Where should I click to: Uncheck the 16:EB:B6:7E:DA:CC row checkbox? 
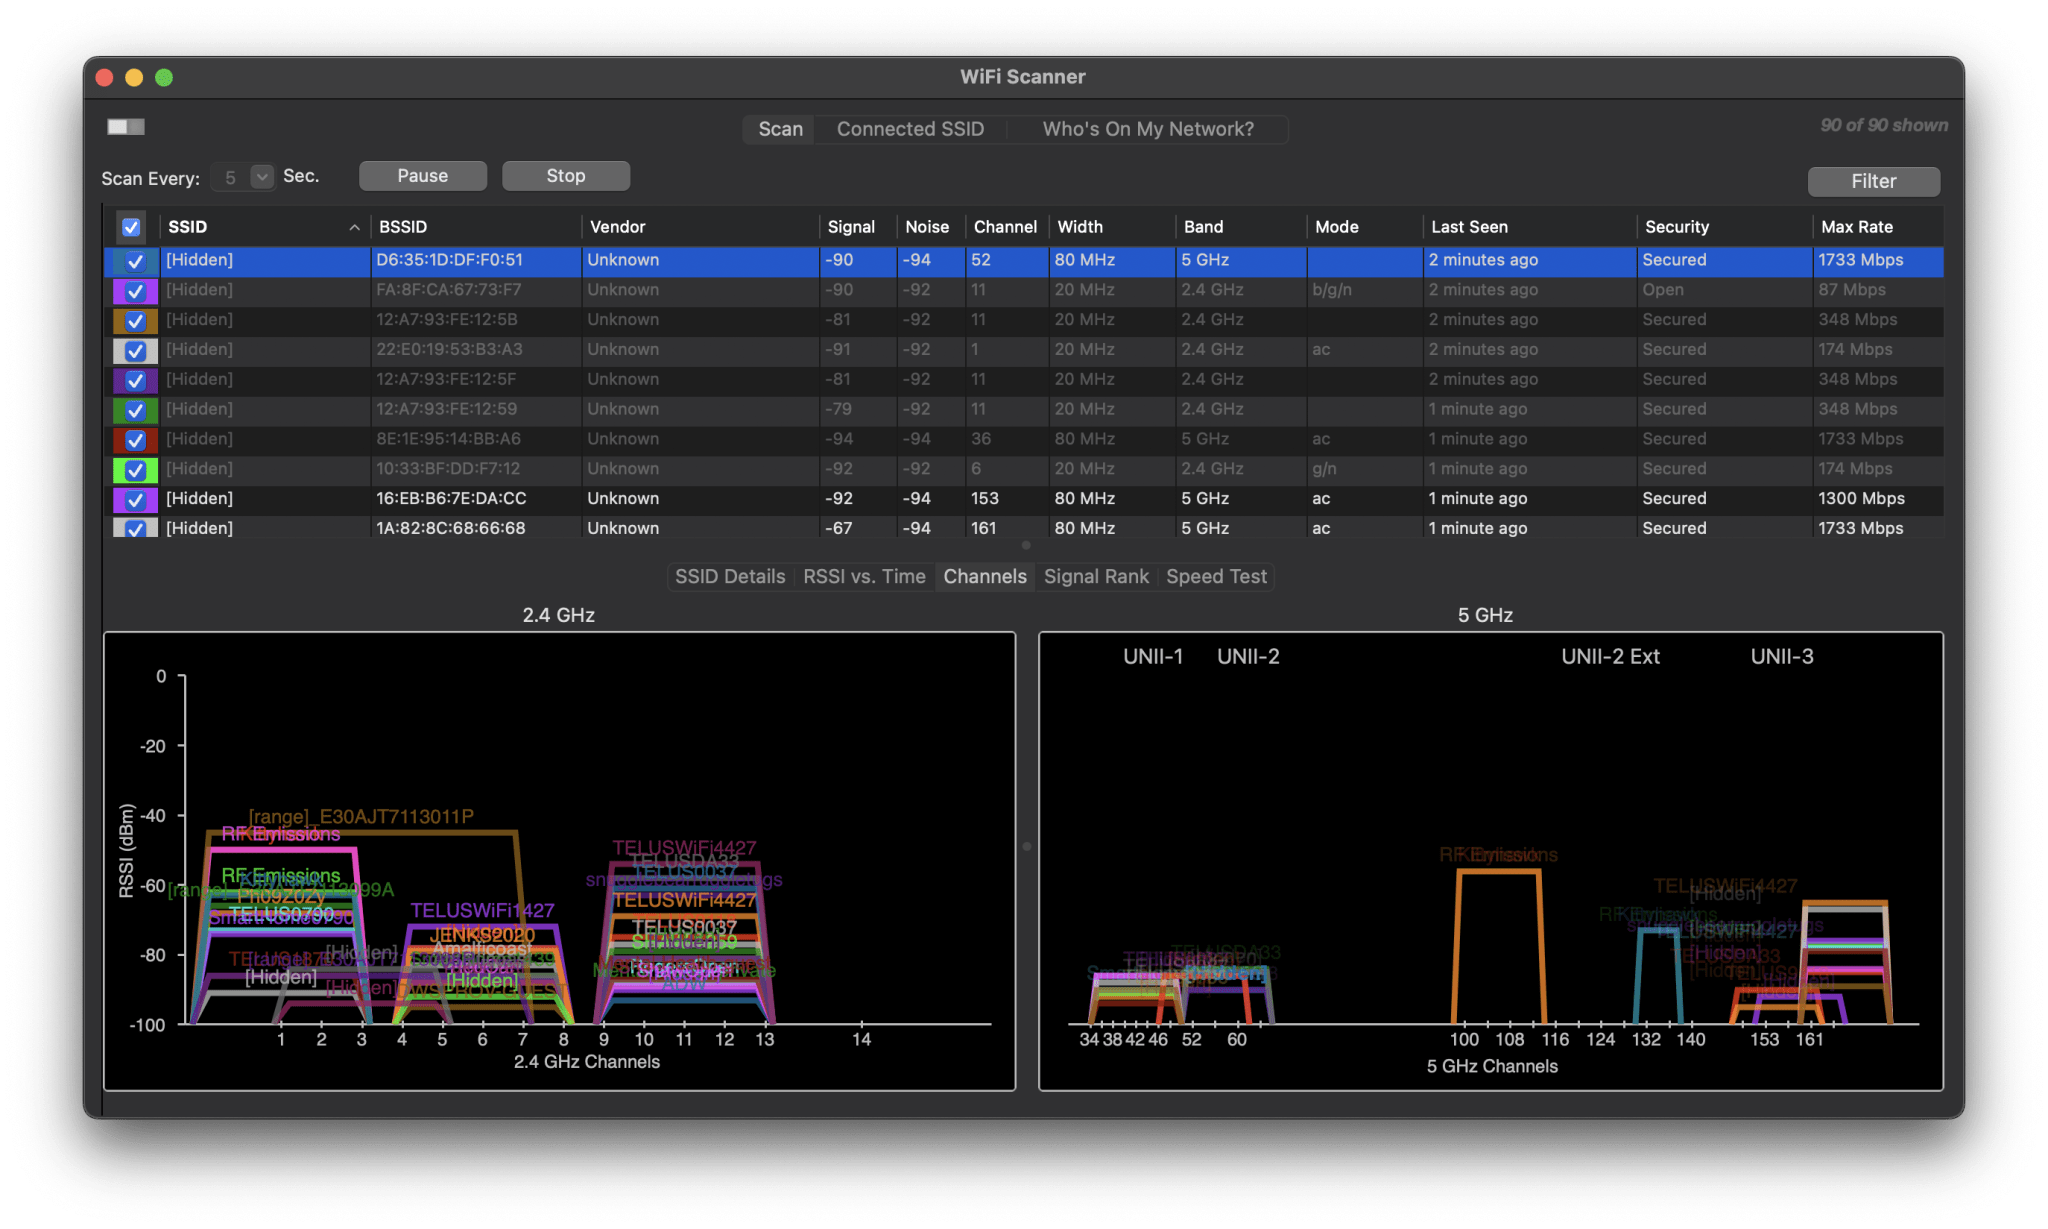[135, 500]
